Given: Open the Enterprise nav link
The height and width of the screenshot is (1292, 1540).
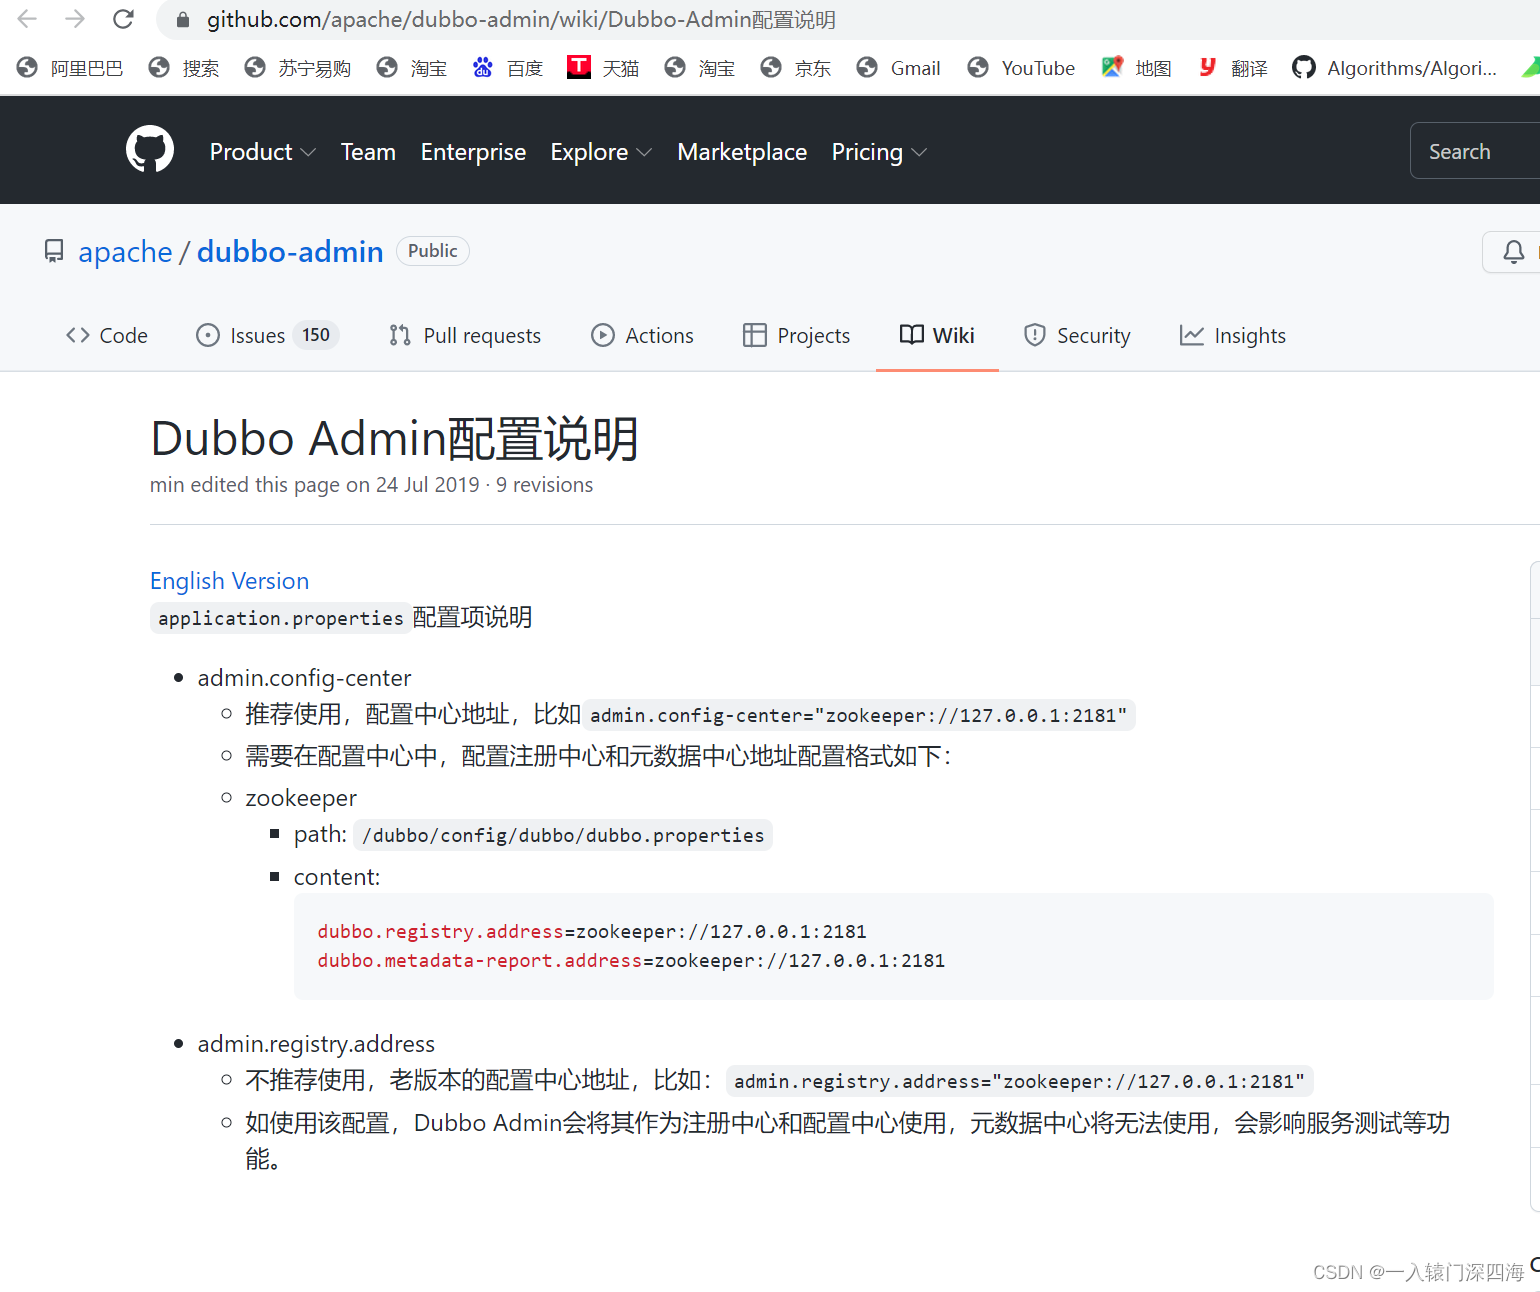Looking at the screenshot, I should pyautogui.click(x=473, y=152).
